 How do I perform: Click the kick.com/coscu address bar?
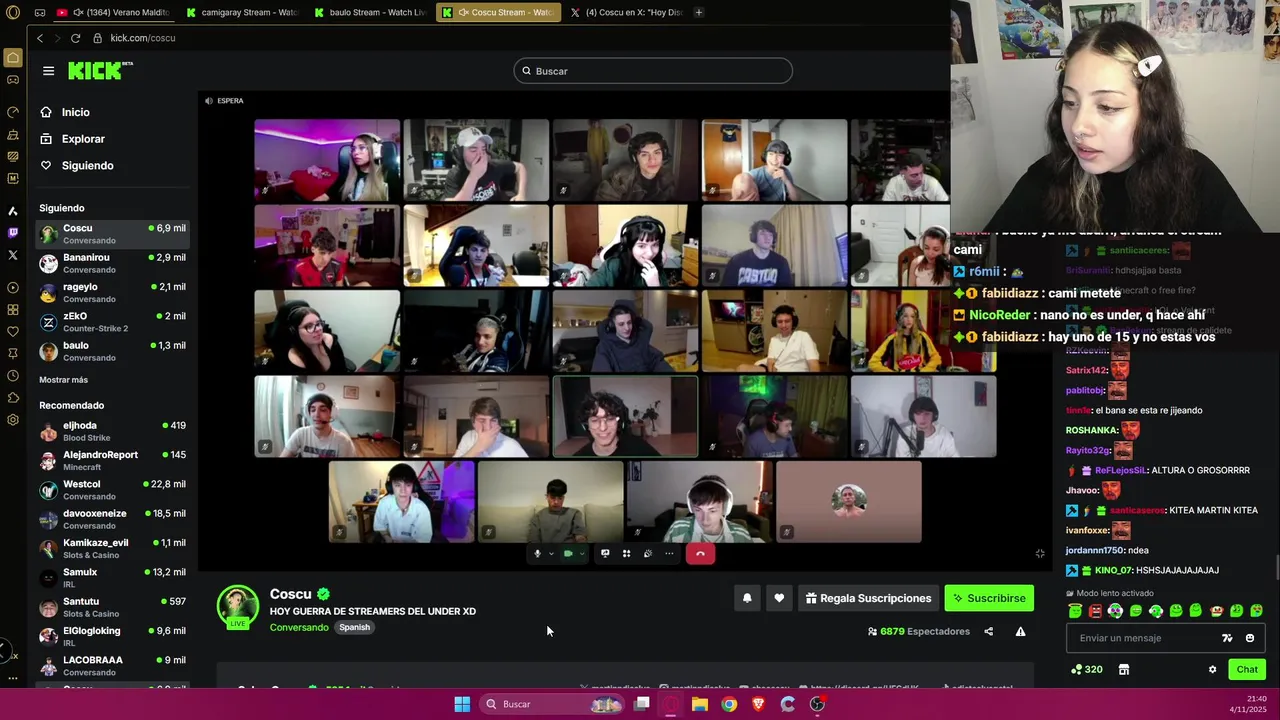(142, 38)
